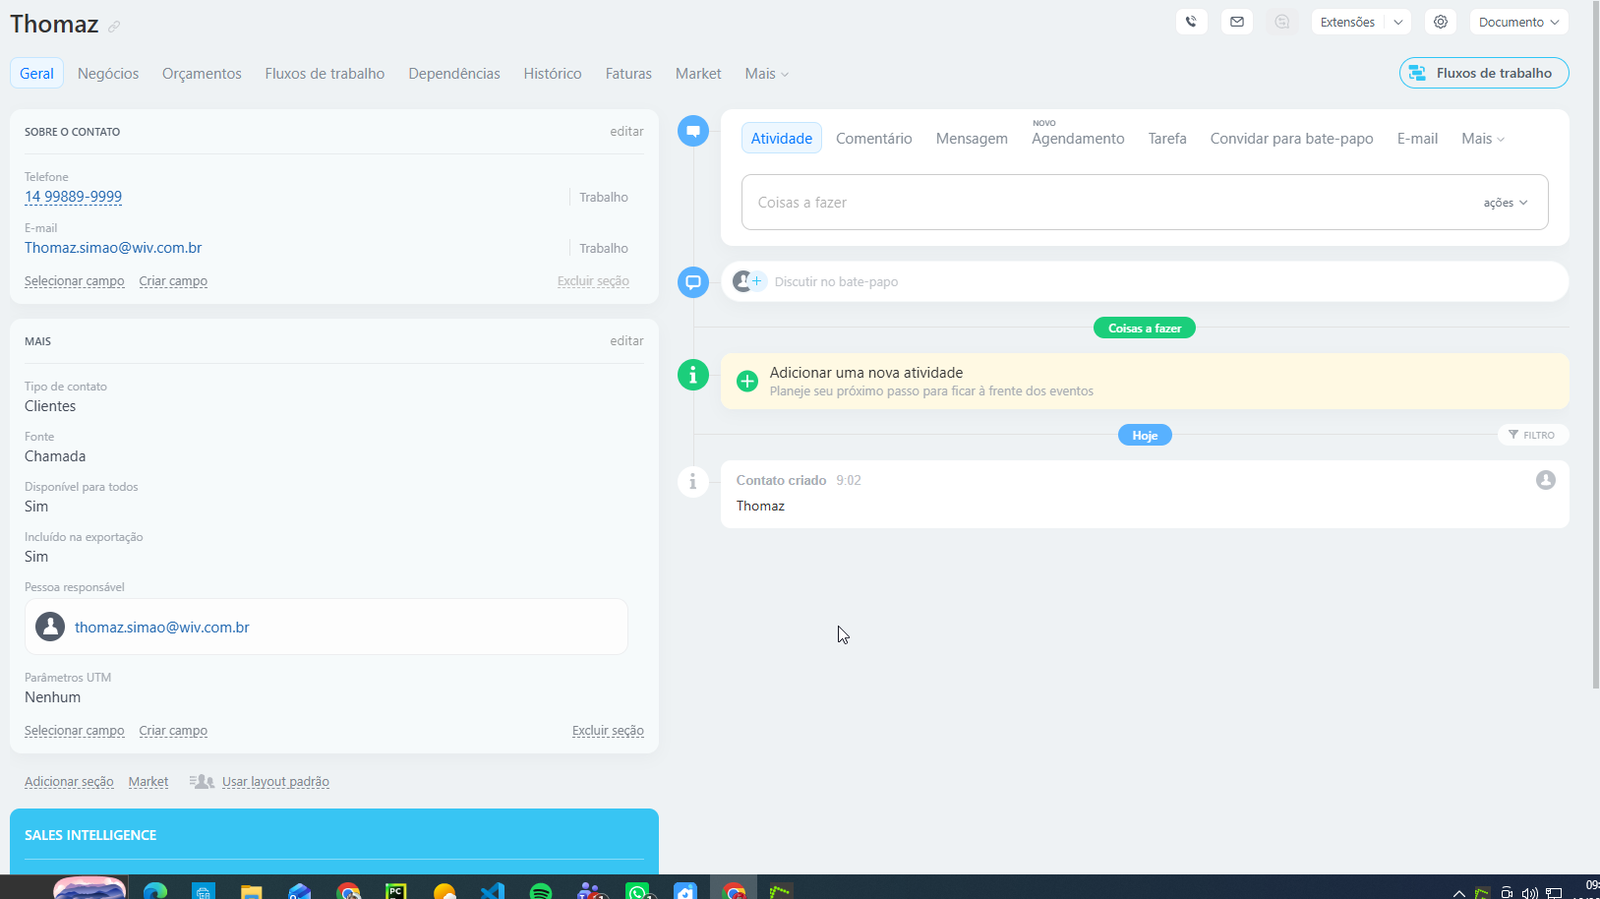Click the responsible person avatar icon
This screenshot has width=1600, height=899.
pyautogui.click(x=50, y=627)
